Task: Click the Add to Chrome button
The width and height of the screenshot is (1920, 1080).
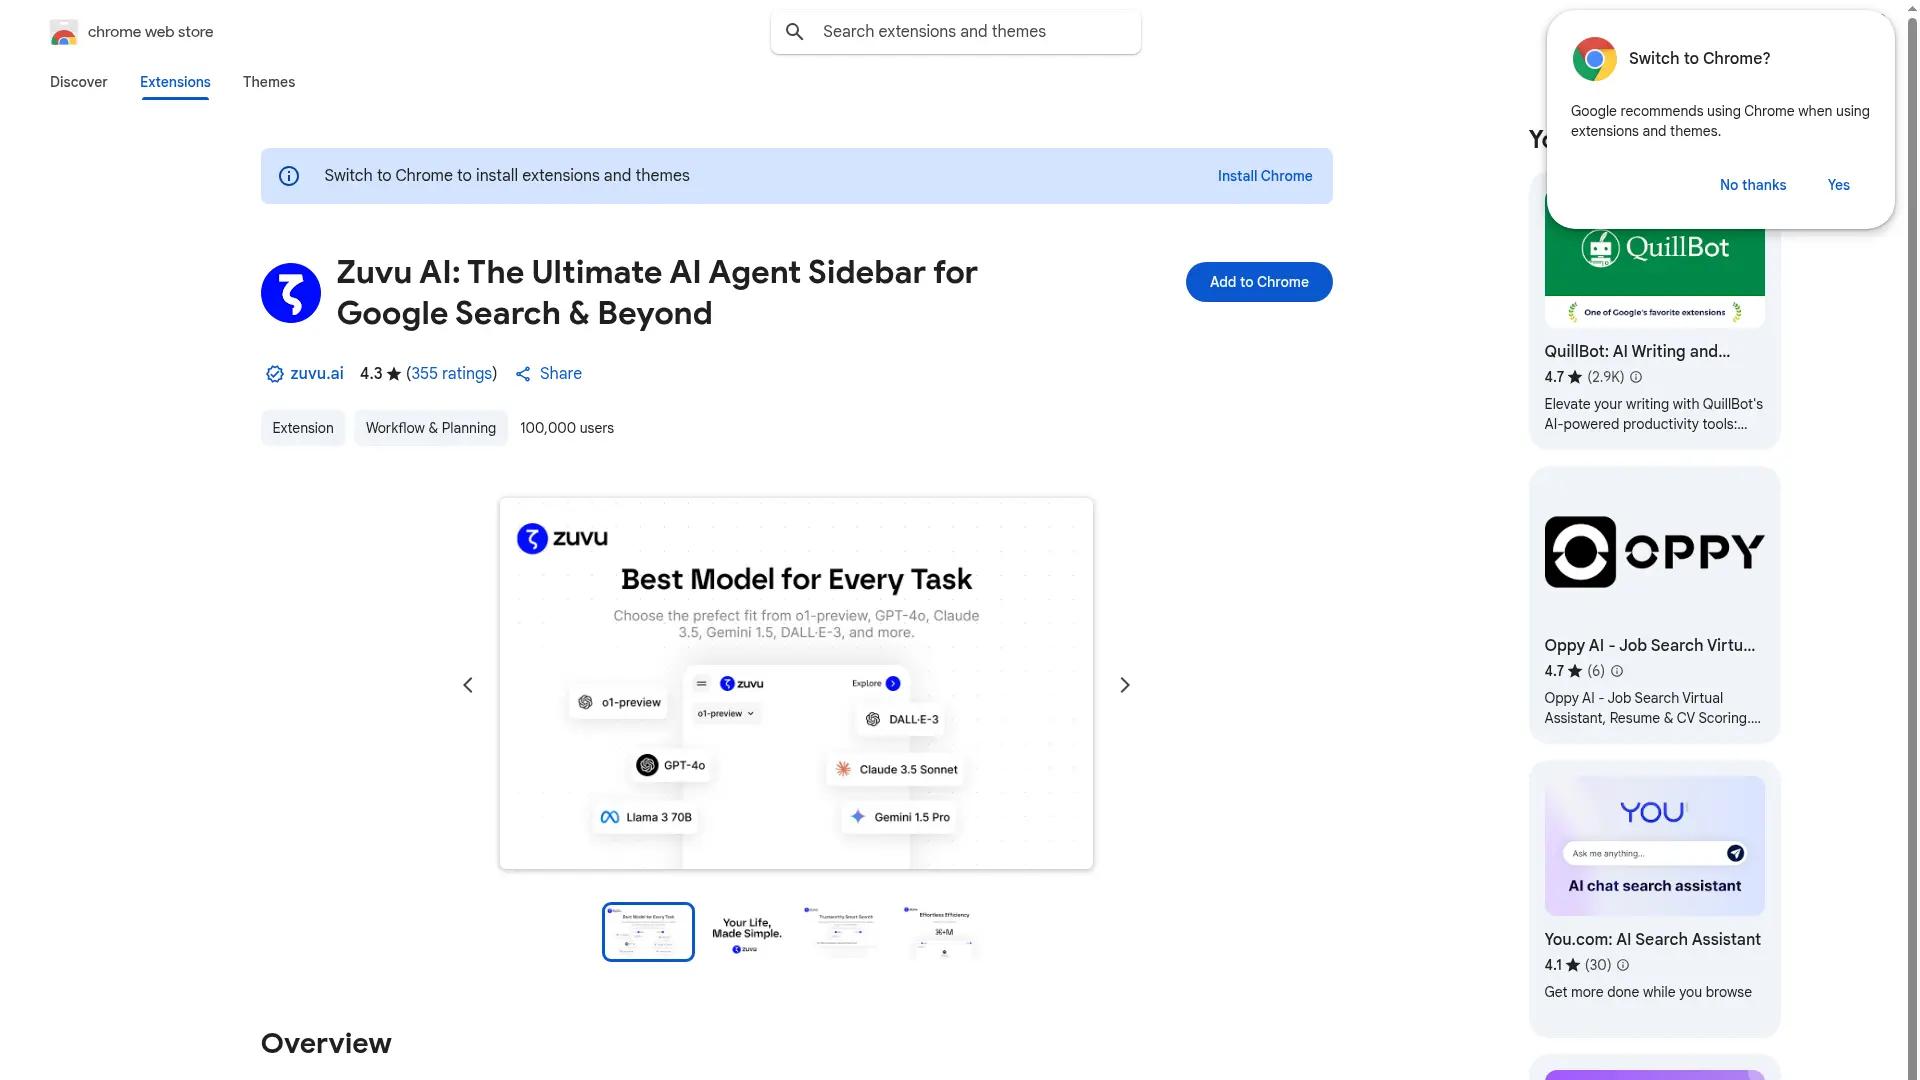Action: tap(1258, 282)
